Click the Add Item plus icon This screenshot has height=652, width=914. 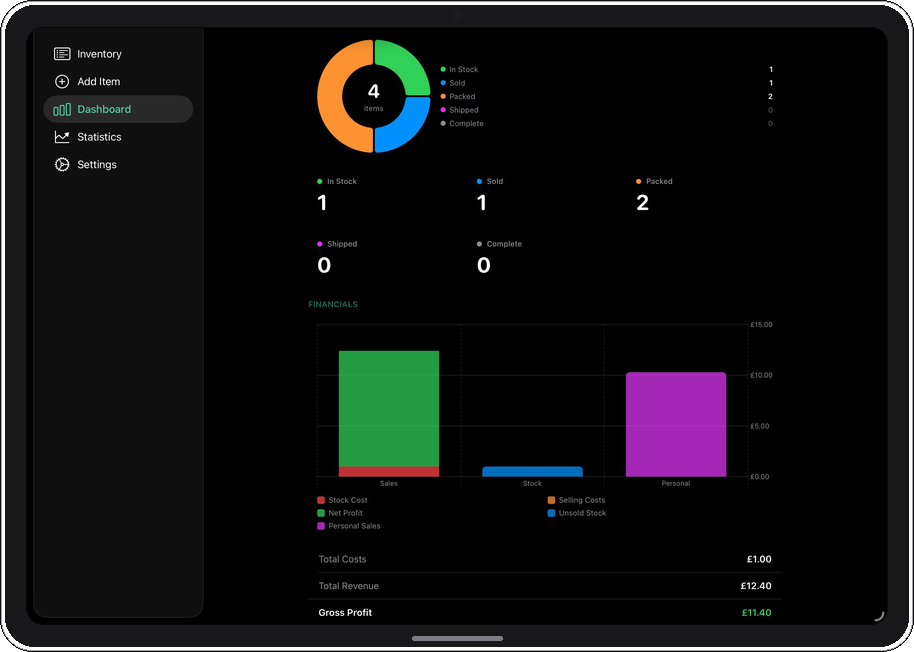point(62,82)
